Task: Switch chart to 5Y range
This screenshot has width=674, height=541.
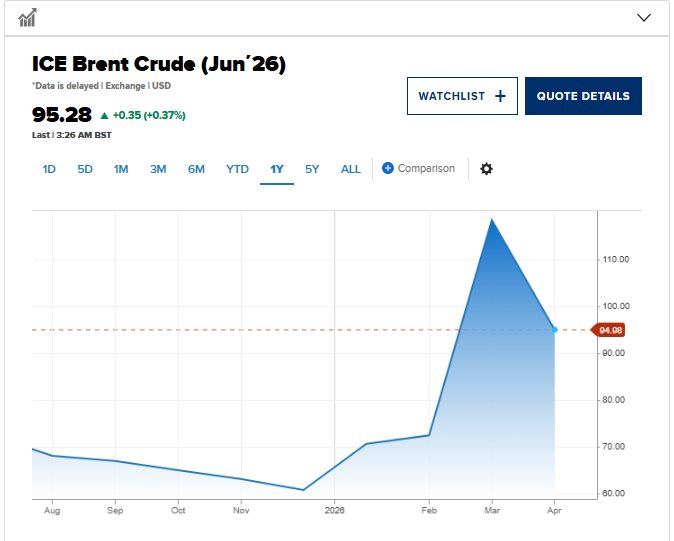Action: click(312, 169)
